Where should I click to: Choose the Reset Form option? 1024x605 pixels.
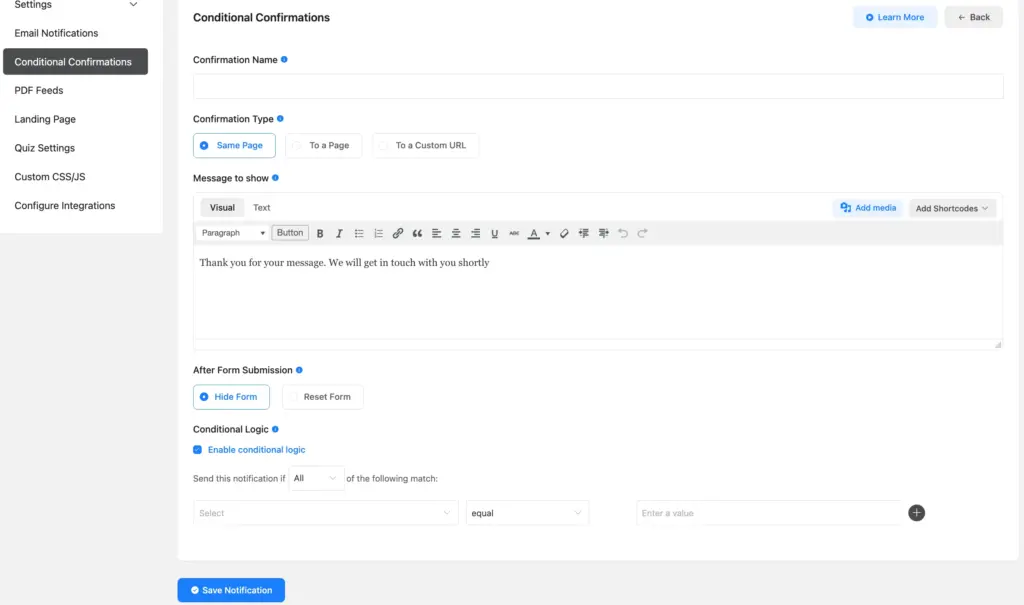323,397
